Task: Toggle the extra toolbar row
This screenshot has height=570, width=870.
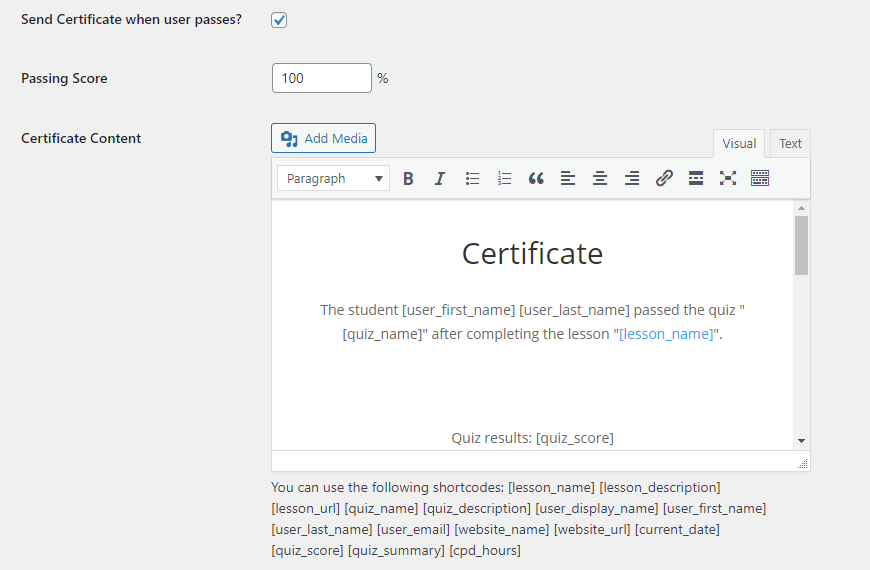Action: pyautogui.click(x=760, y=179)
